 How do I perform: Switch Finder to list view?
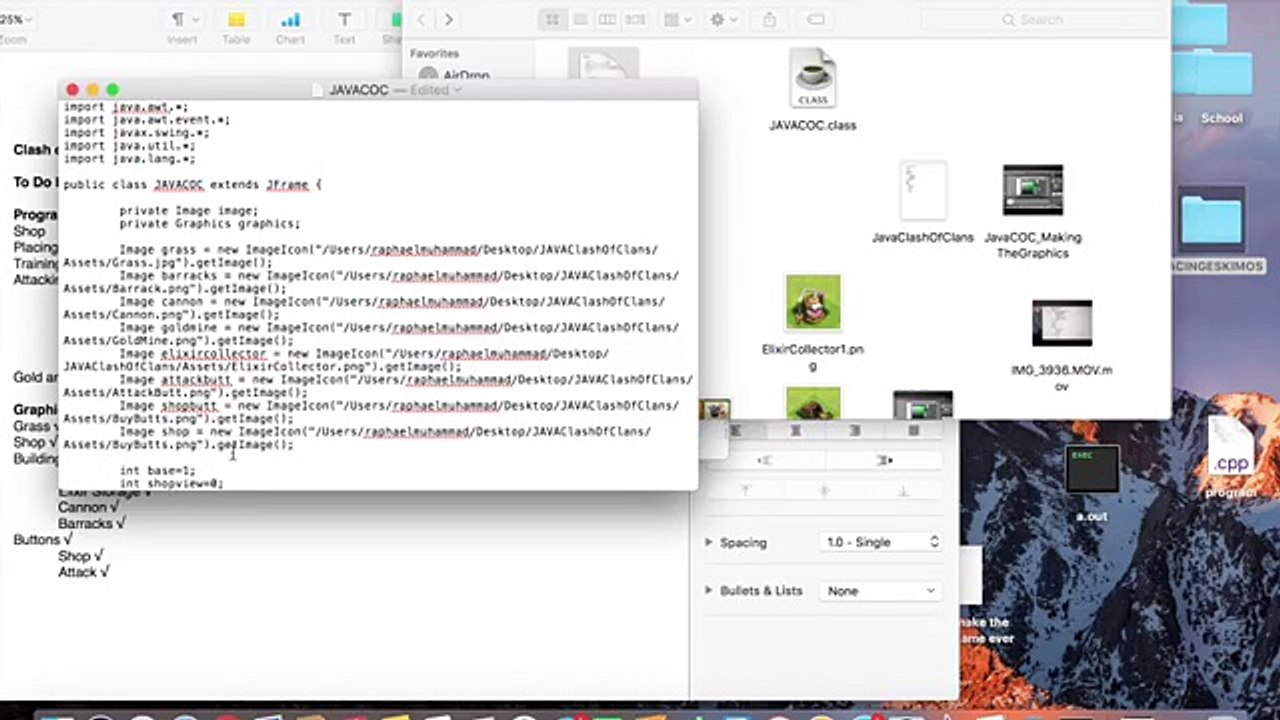pos(579,19)
